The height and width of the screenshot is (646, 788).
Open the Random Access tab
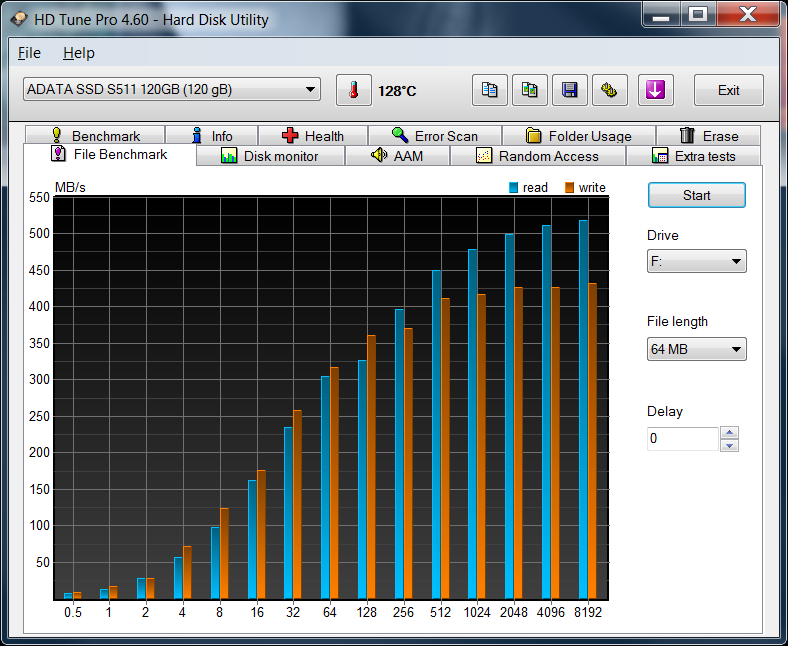(537, 156)
